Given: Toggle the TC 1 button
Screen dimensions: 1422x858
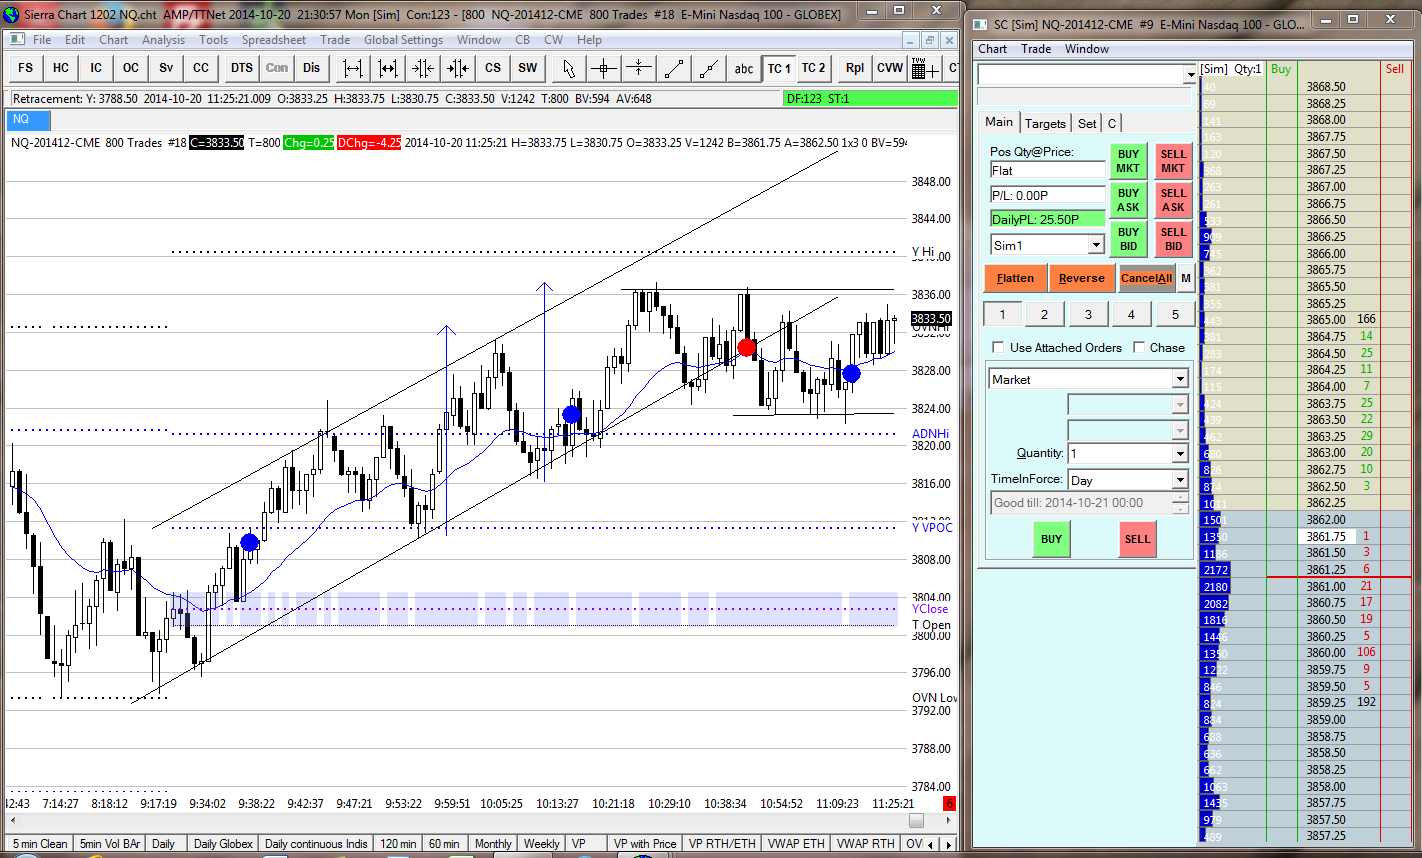Looking at the screenshot, I should click(x=779, y=68).
